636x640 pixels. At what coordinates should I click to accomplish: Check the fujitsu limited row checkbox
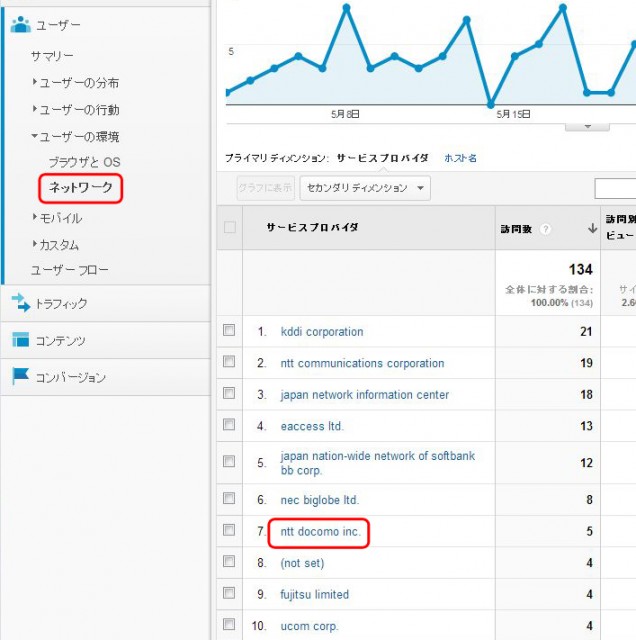[229, 593]
